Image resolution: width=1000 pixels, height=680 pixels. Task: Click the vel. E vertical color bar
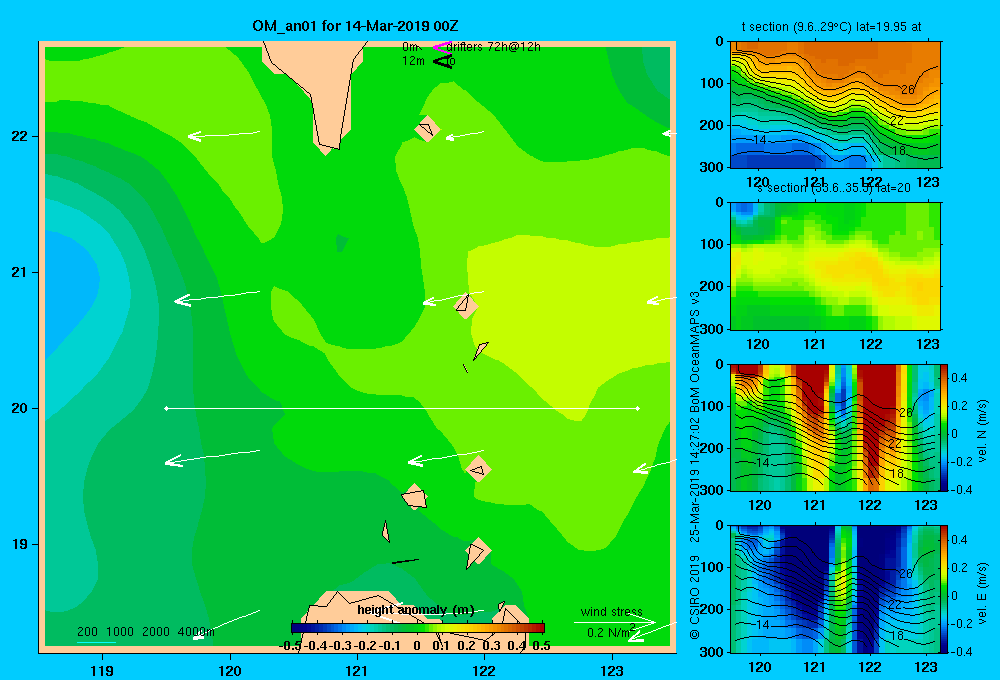pos(945,589)
